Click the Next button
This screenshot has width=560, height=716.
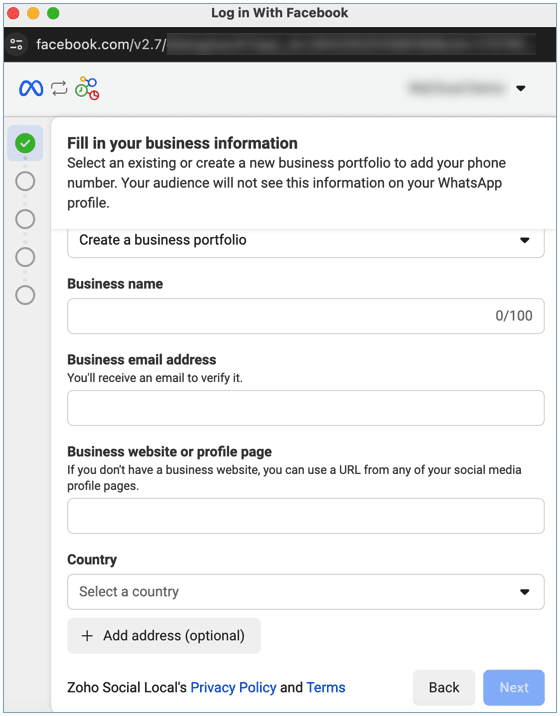coord(514,688)
